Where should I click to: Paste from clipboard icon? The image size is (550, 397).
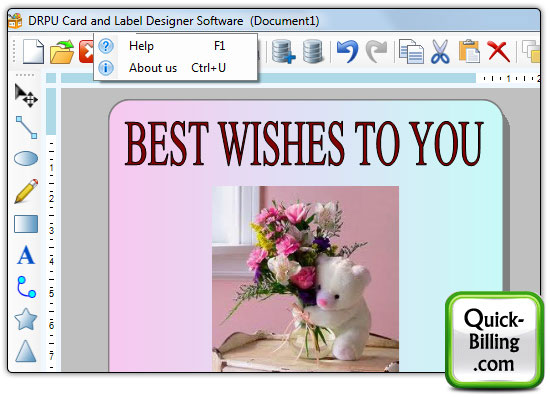point(469,52)
